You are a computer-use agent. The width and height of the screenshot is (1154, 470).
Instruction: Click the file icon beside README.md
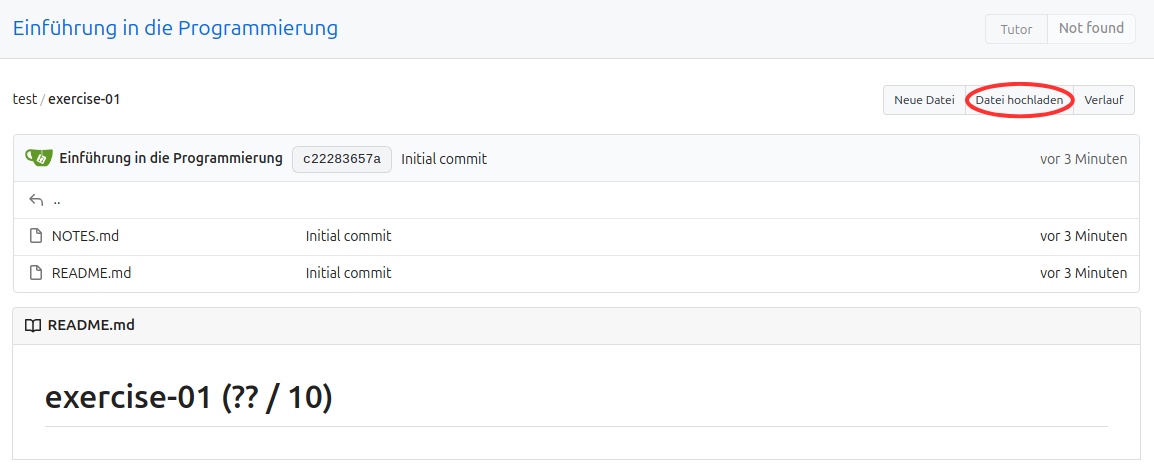37,273
